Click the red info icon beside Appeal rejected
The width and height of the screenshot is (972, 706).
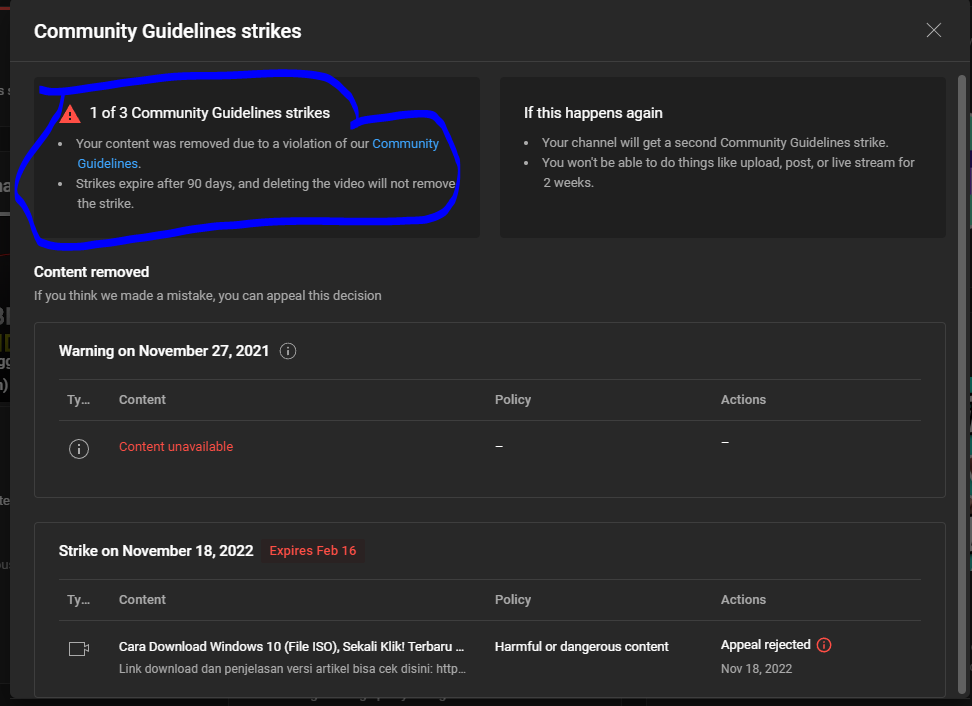[x=824, y=645]
